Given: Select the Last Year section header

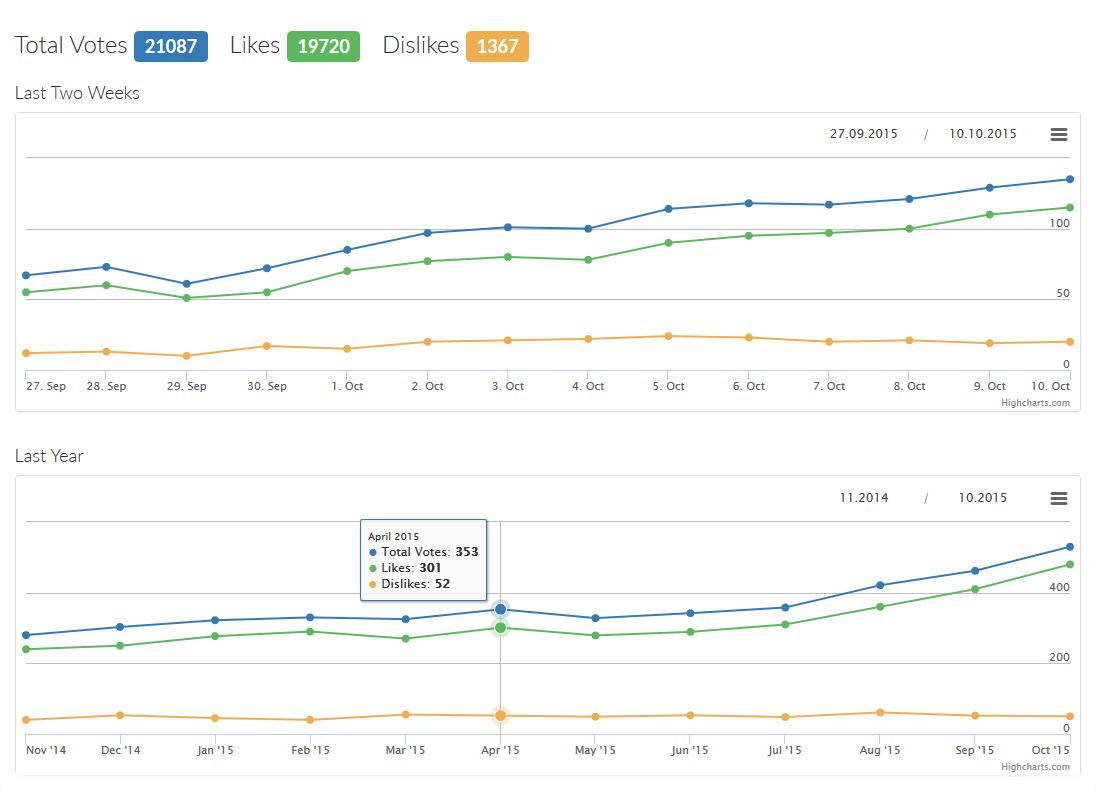Looking at the screenshot, I should click(49, 456).
